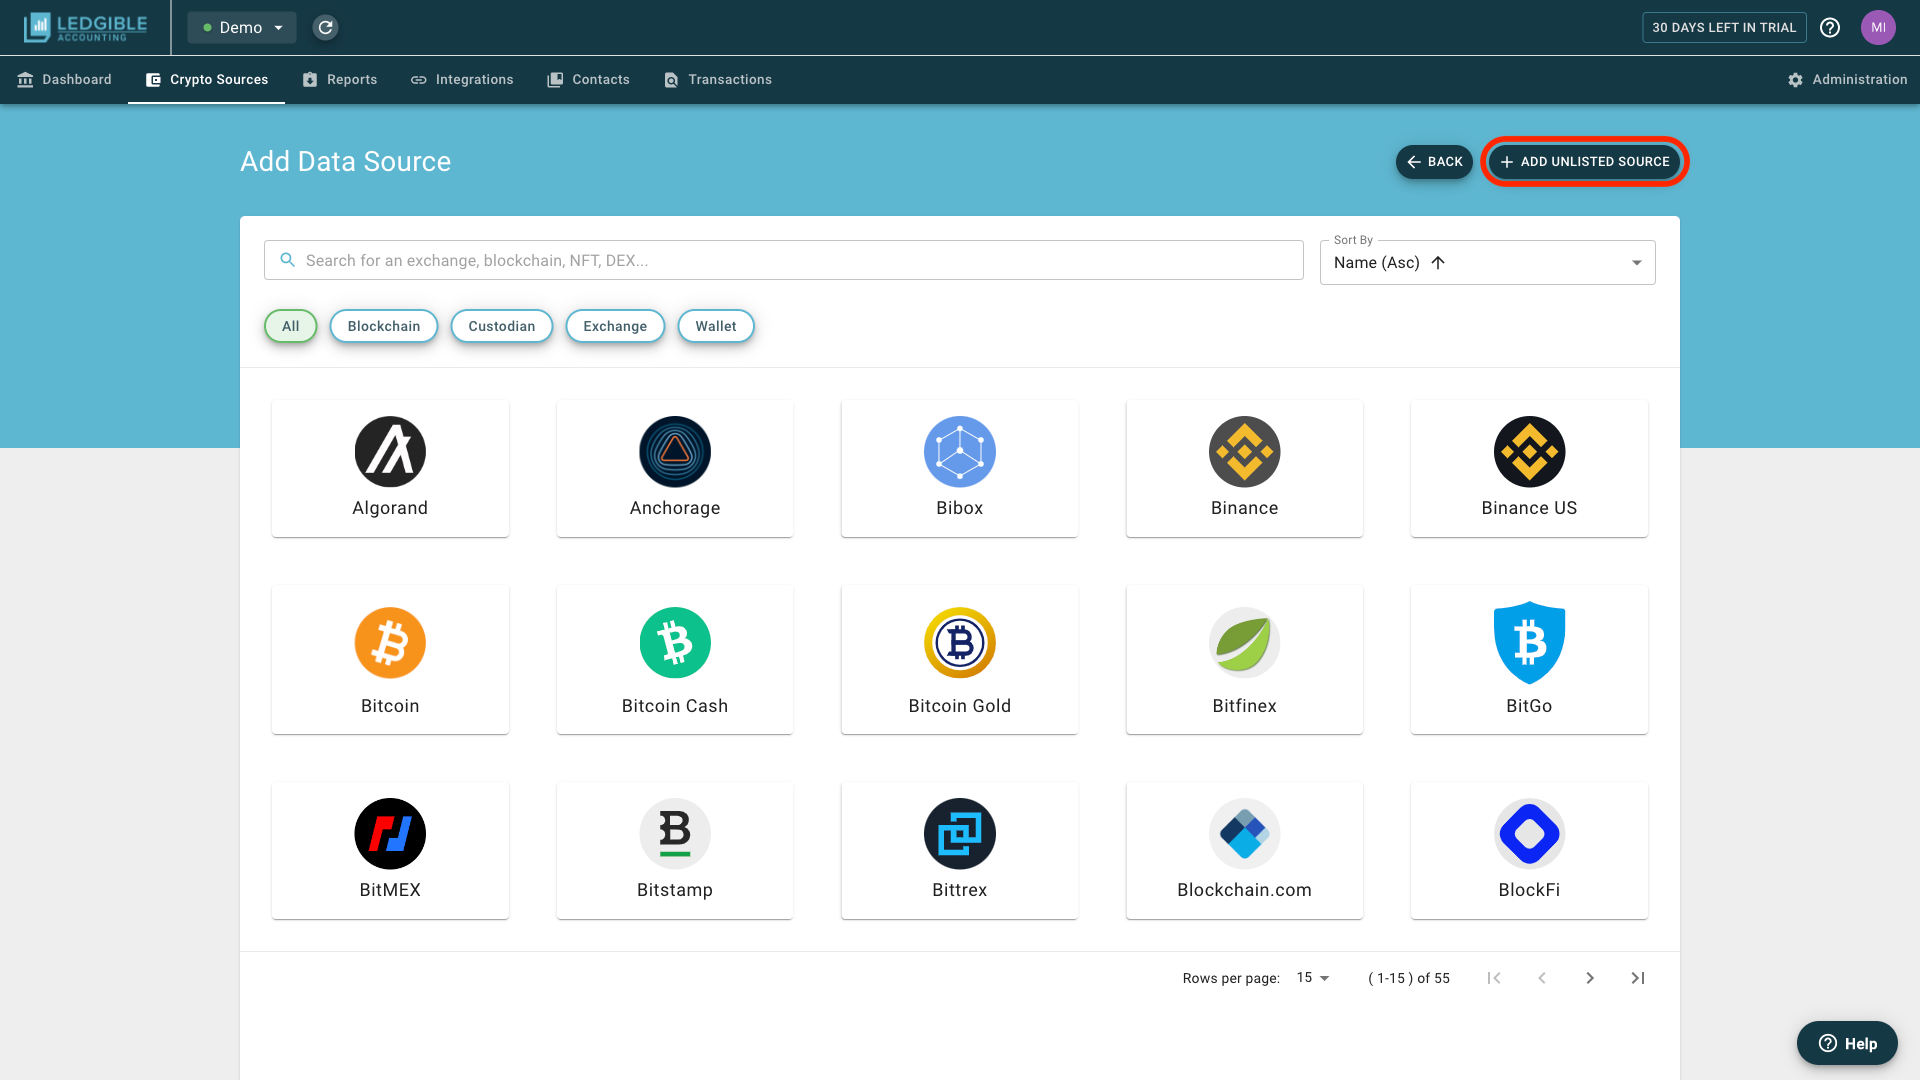The height and width of the screenshot is (1080, 1920).
Task: Open the Dashboard tab
Action: coord(64,80)
